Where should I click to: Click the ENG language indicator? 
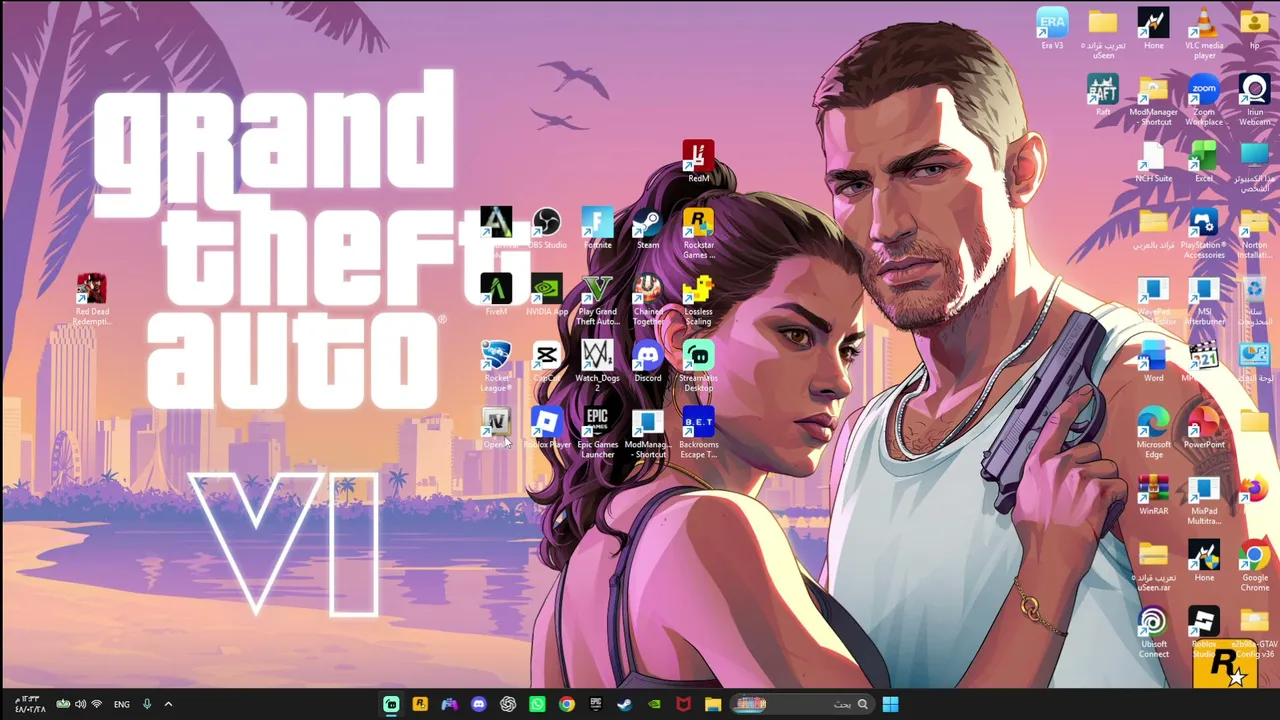[x=121, y=704]
